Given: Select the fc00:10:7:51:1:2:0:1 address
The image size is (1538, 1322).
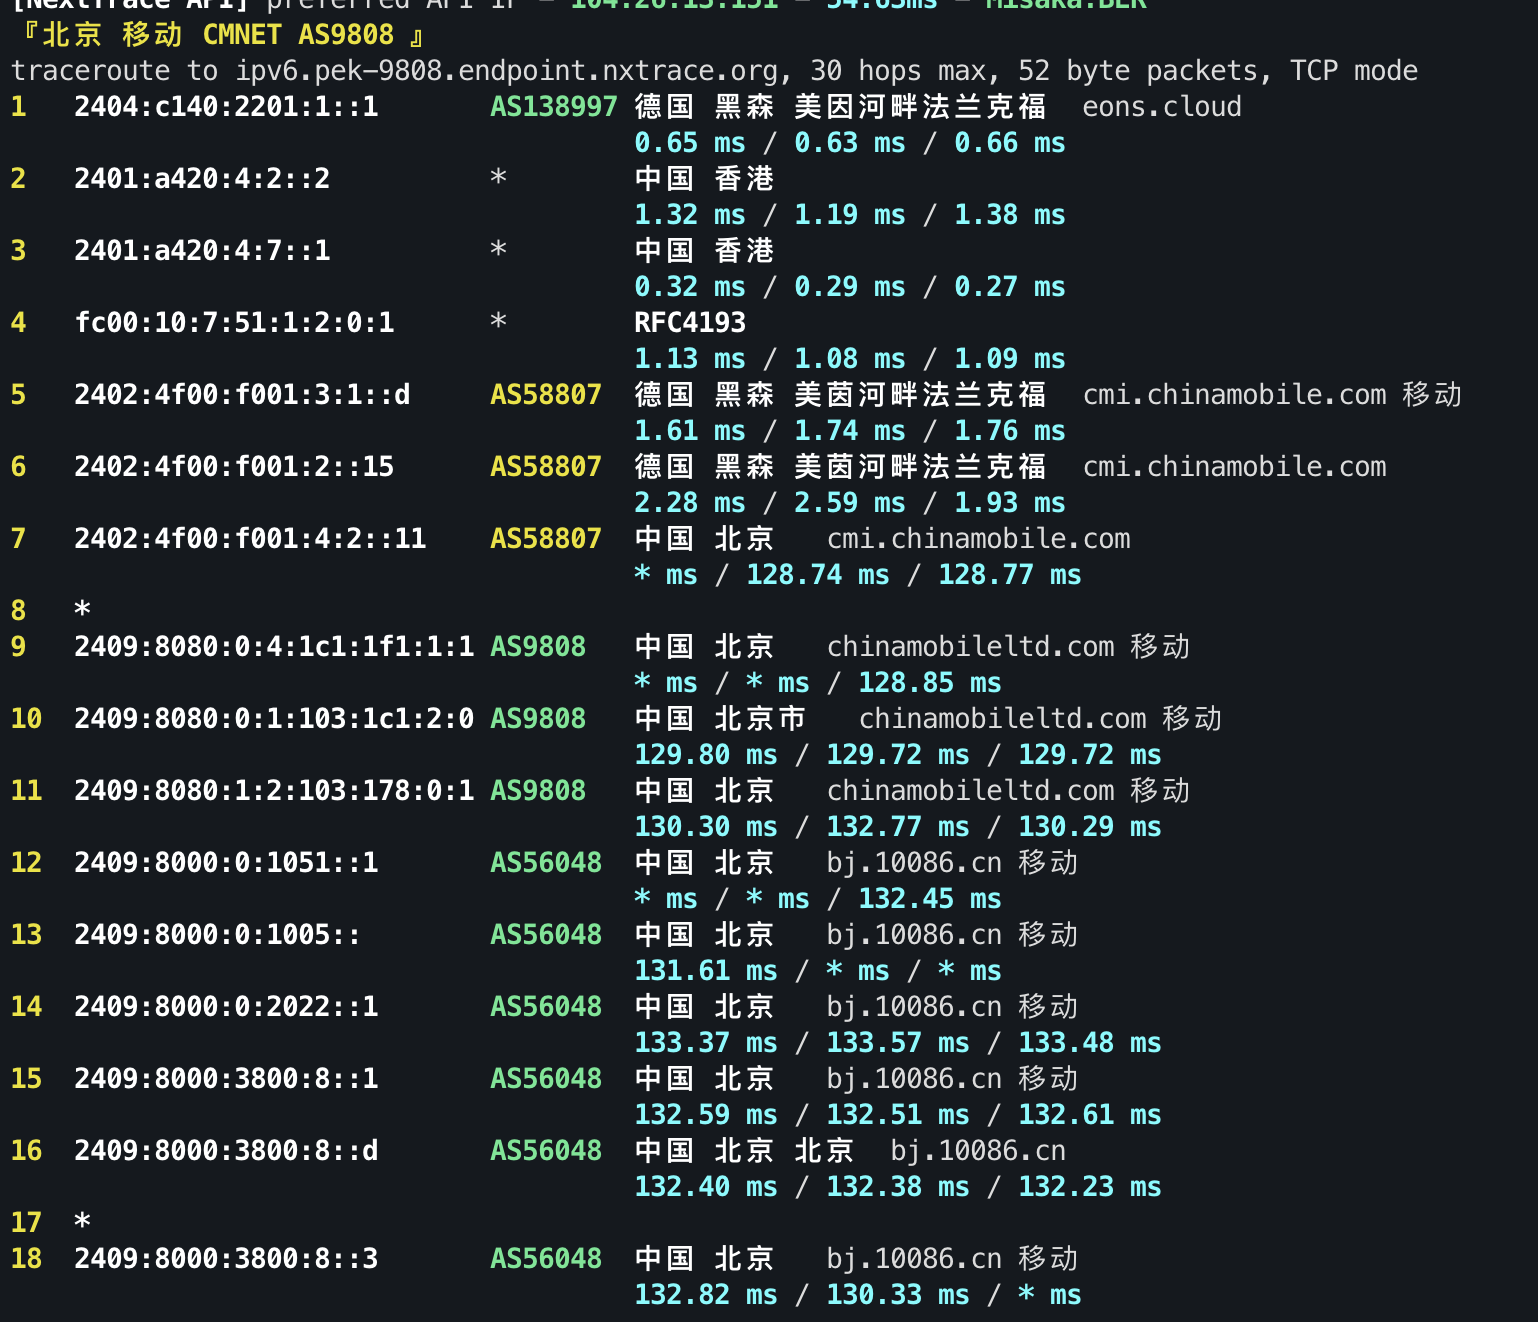Looking at the screenshot, I should coord(235,322).
